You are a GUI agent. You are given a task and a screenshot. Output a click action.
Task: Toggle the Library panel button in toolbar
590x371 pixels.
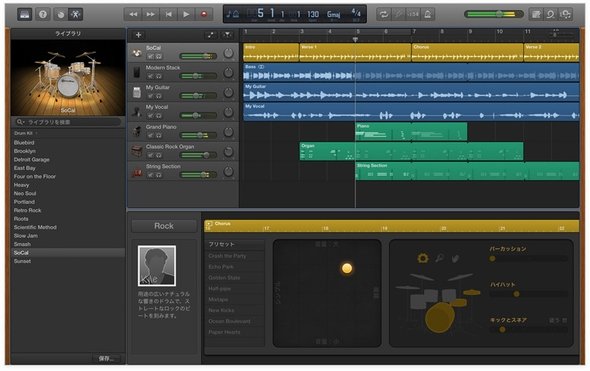point(24,14)
